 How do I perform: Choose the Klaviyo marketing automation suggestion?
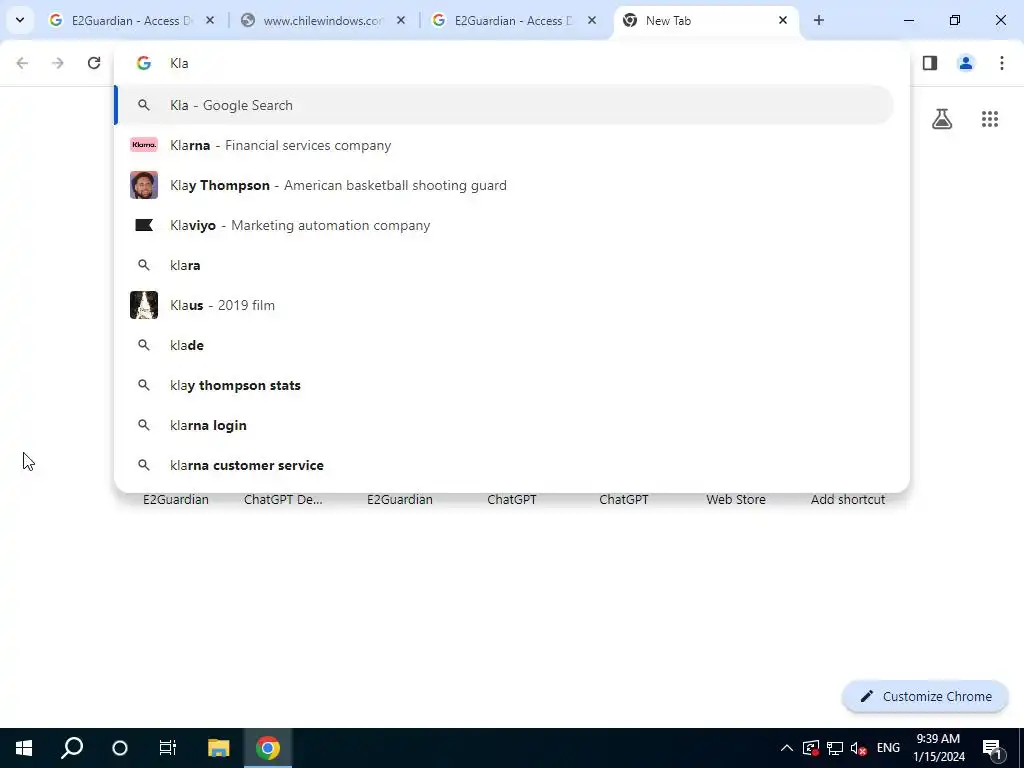[x=504, y=225]
